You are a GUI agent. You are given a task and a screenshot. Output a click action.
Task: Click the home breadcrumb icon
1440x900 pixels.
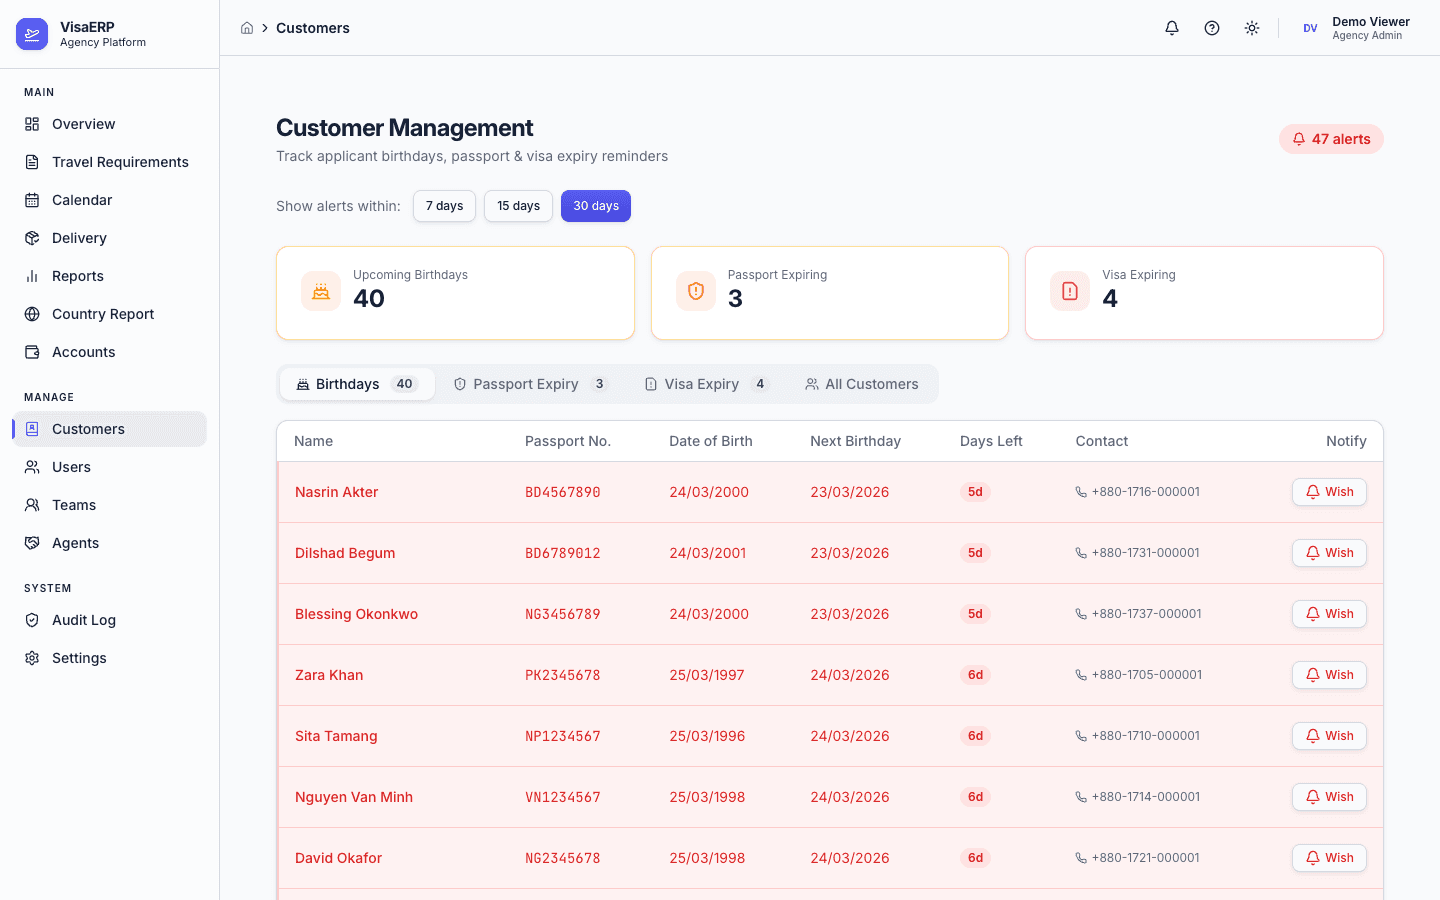click(x=247, y=28)
